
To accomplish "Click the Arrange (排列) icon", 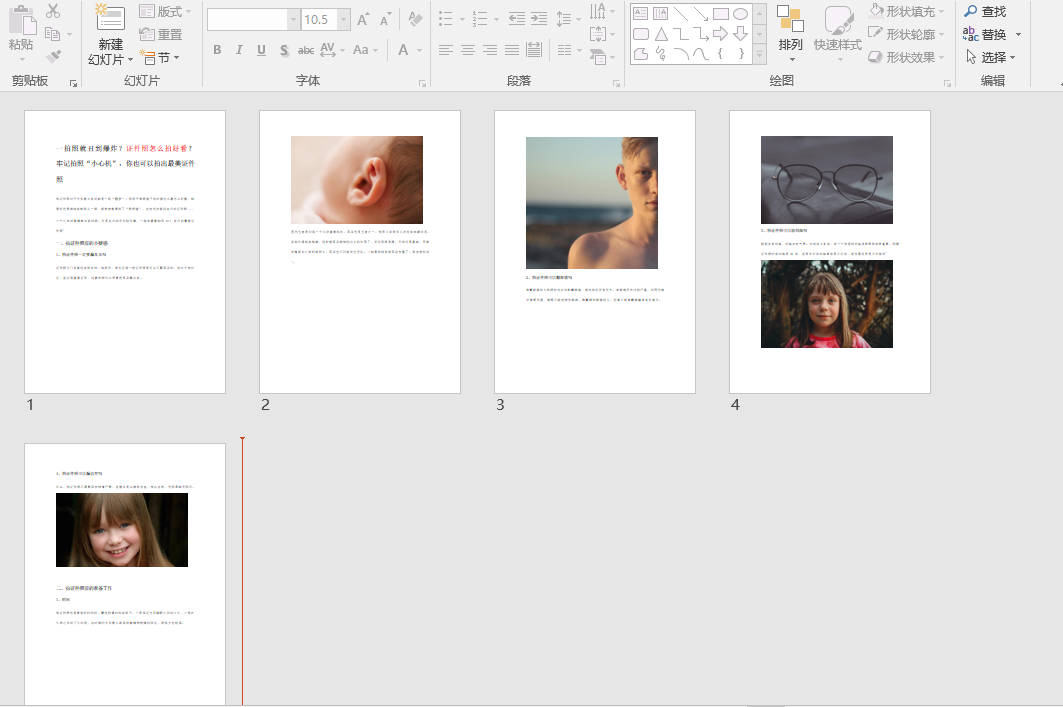I will click(790, 20).
